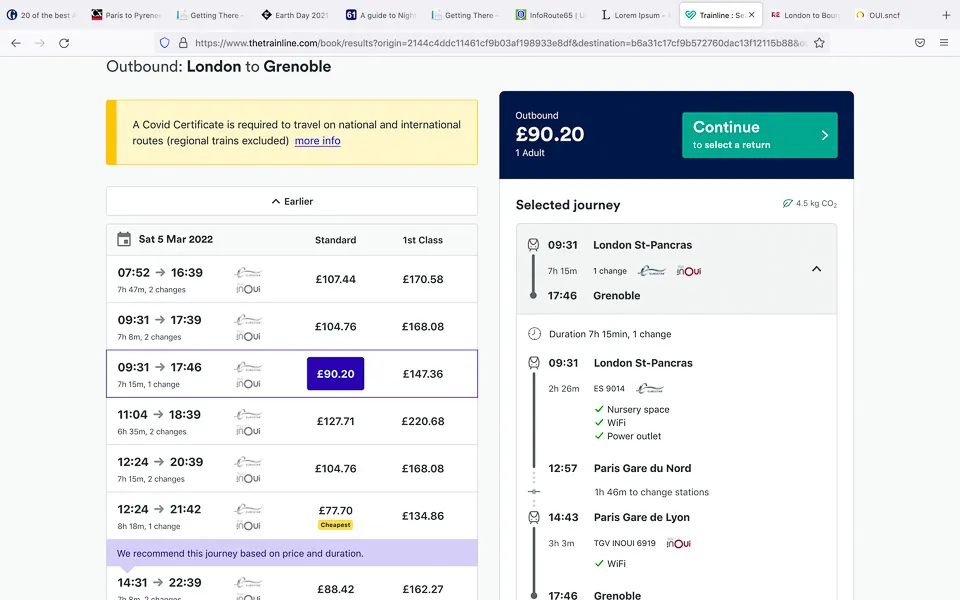This screenshot has height=600, width=960.
Task: Click '1h 46m to change stations' text
Action: (x=651, y=492)
